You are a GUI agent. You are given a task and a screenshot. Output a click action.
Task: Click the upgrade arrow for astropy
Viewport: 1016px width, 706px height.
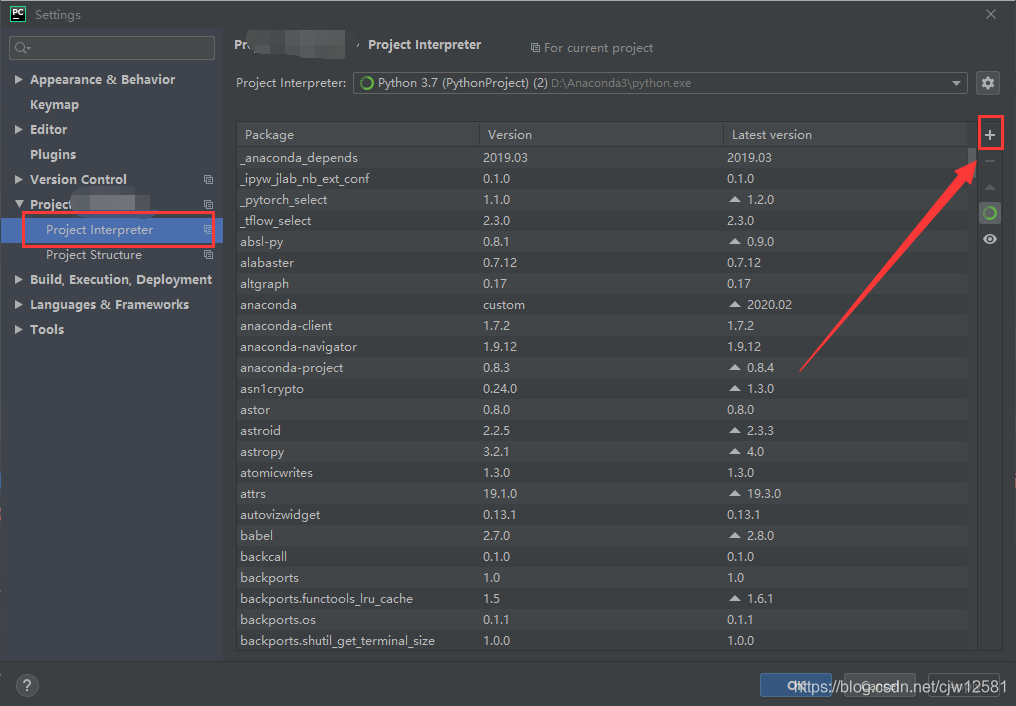735,451
